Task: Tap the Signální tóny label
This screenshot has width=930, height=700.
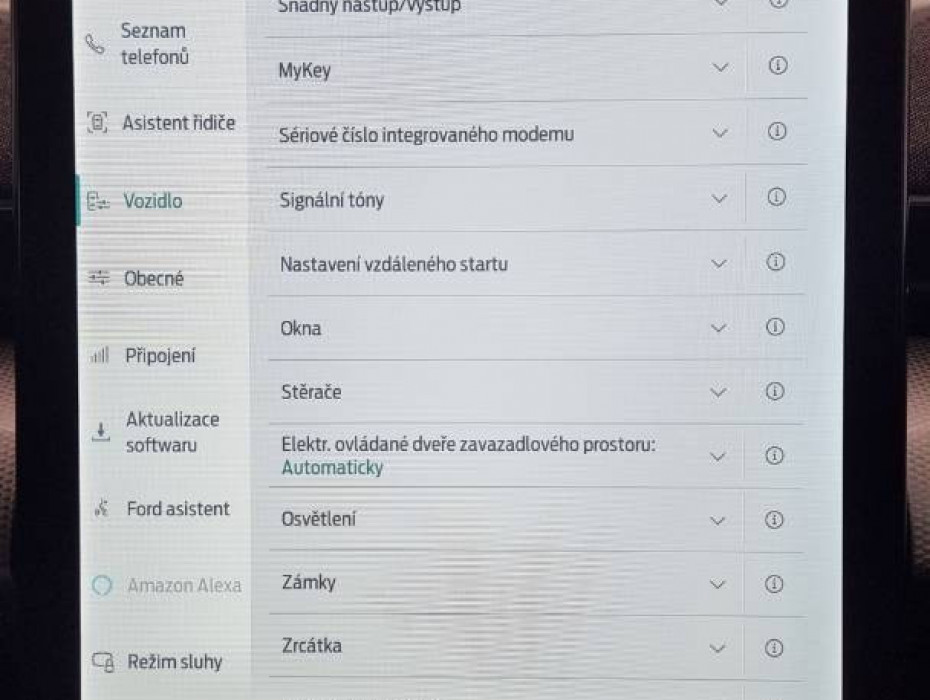Action: click(331, 200)
